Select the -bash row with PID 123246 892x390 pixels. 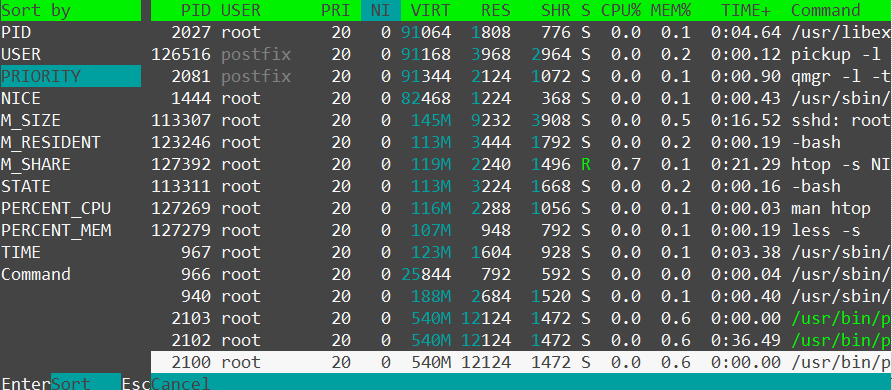pyautogui.click(x=521, y=142)
